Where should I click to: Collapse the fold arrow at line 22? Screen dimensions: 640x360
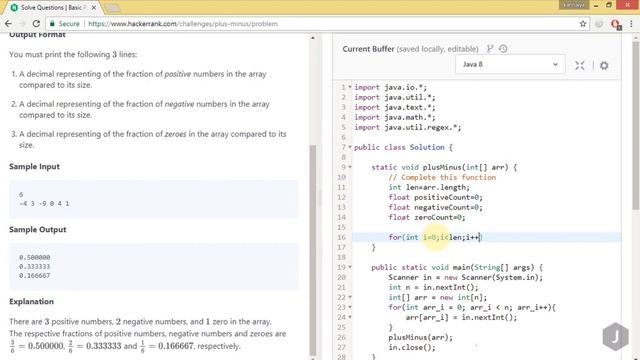[x=350, y=298]
